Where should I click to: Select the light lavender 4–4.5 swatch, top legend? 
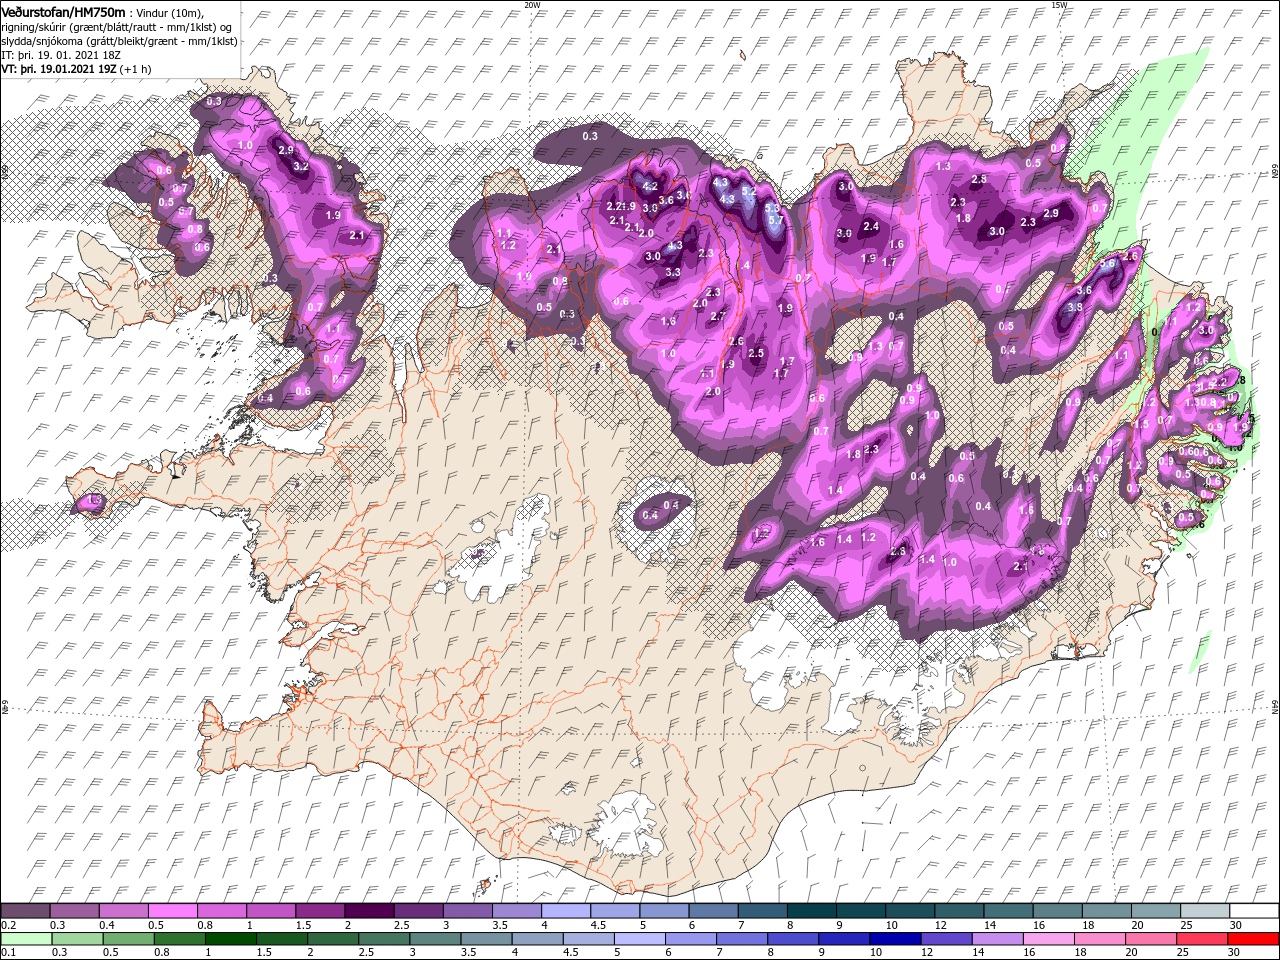pos(566,910)
